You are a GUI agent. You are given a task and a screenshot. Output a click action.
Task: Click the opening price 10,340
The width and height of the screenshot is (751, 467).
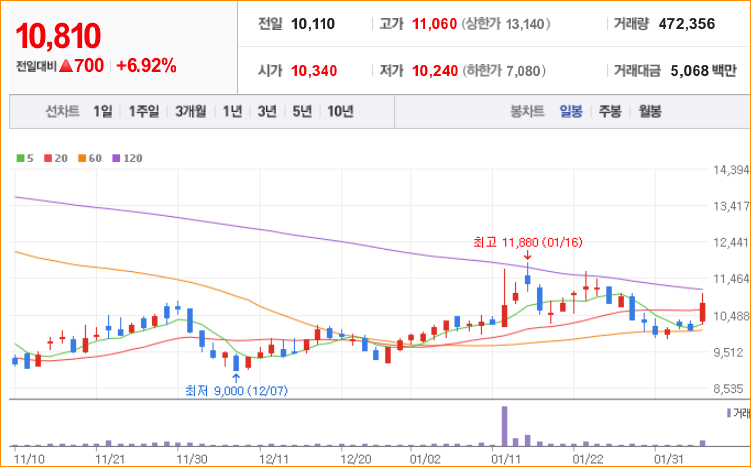314,71
